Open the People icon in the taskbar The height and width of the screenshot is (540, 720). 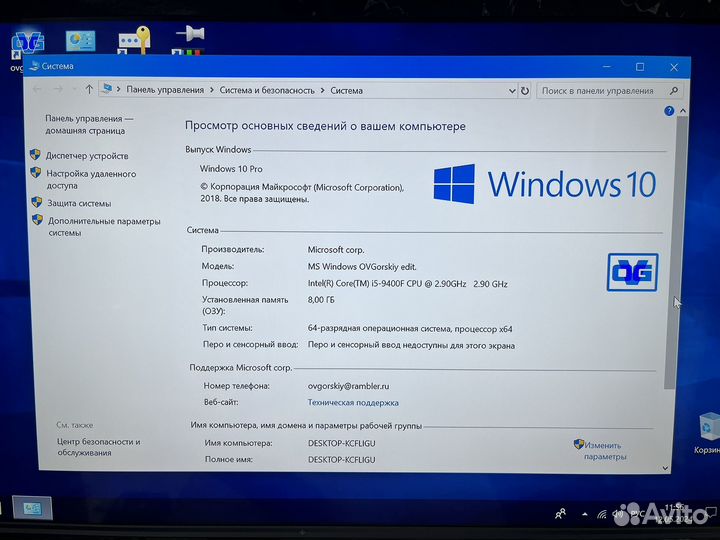(560, 514)
